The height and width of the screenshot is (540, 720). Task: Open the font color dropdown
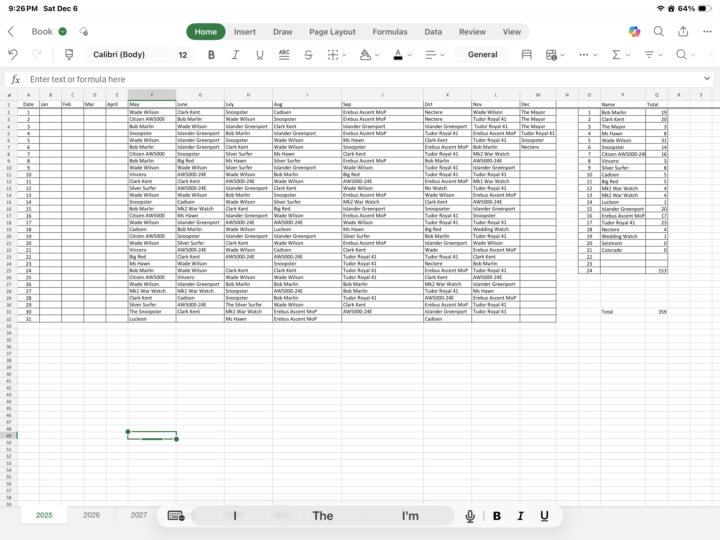click(402, 55)
